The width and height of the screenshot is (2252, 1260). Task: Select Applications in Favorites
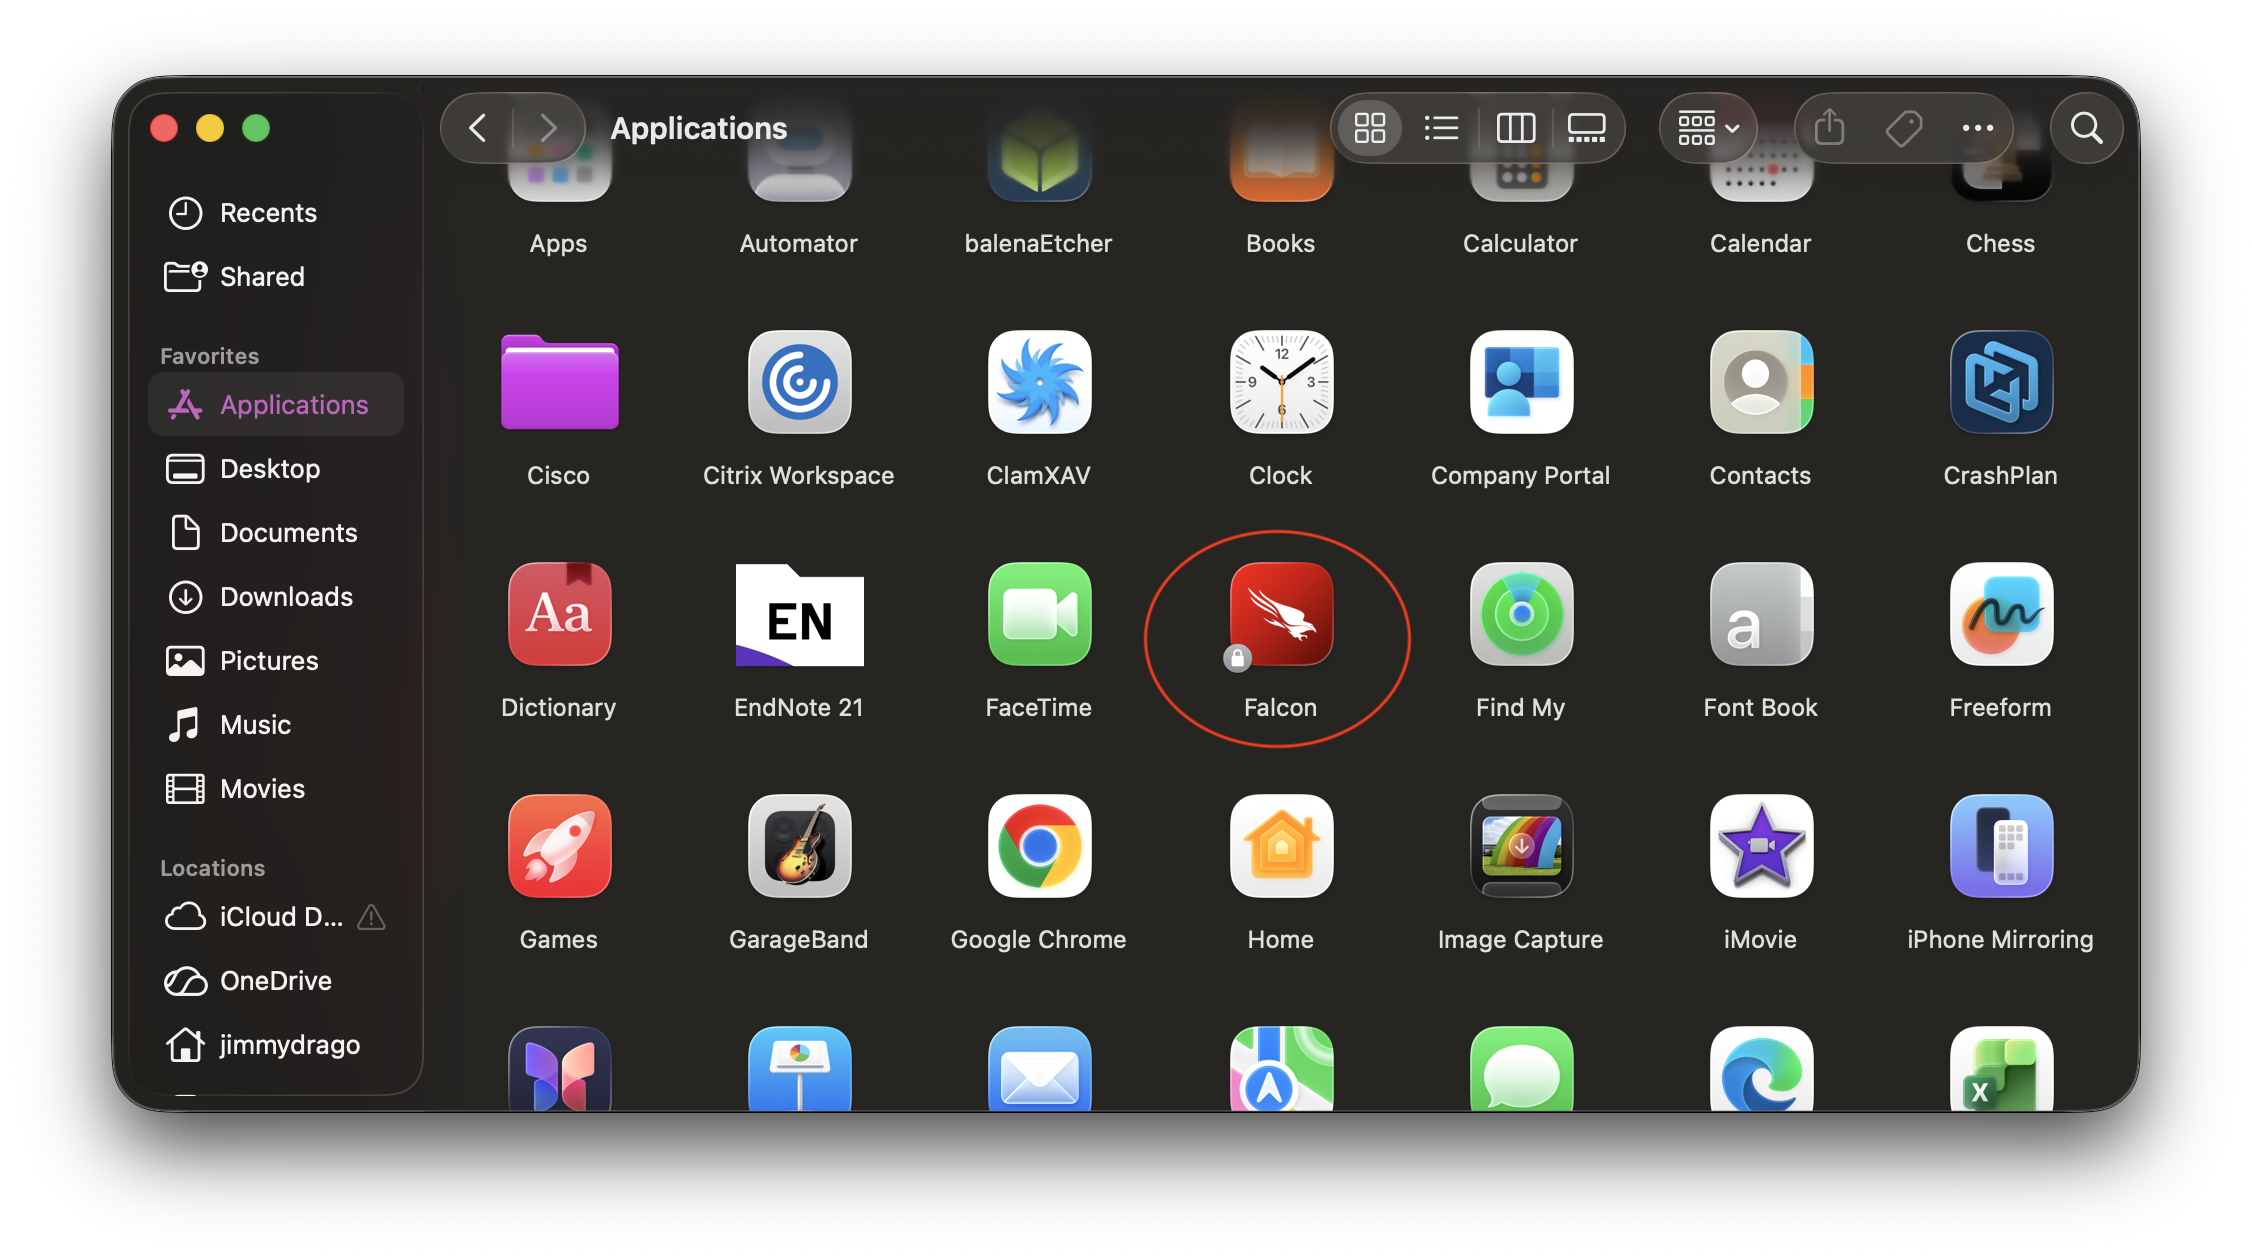[x=275, y=405]
